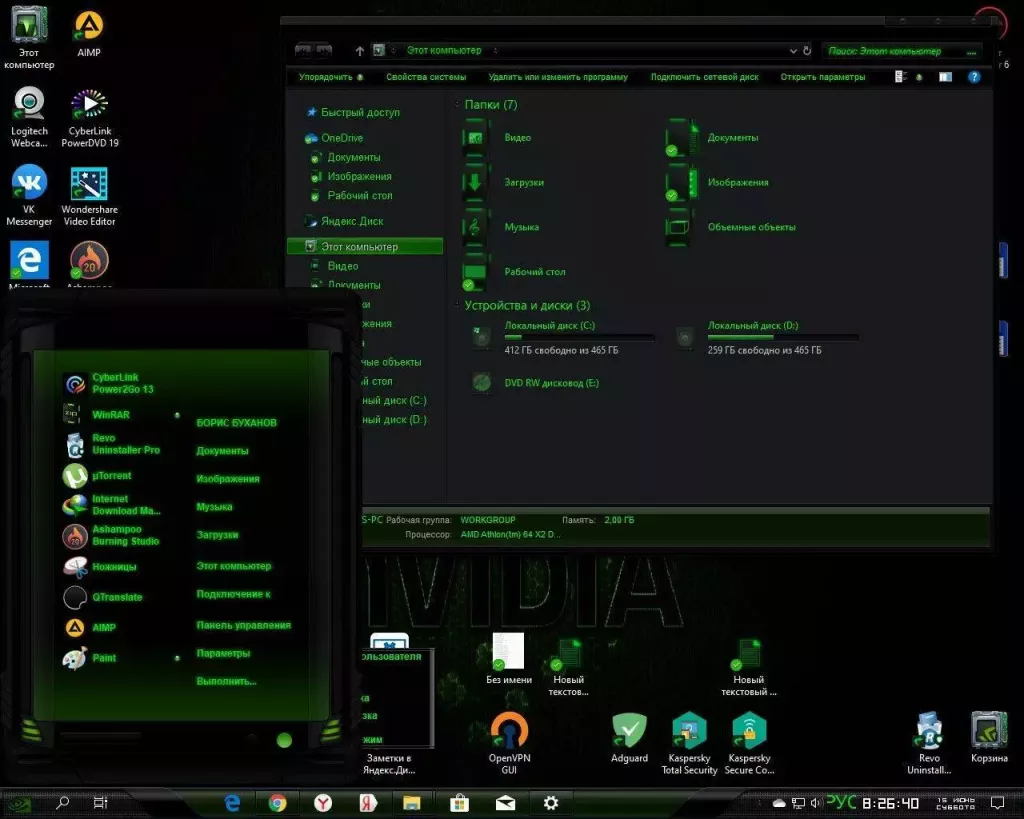Open Revo Uninstaller Pro in start menu

point(112,444)
